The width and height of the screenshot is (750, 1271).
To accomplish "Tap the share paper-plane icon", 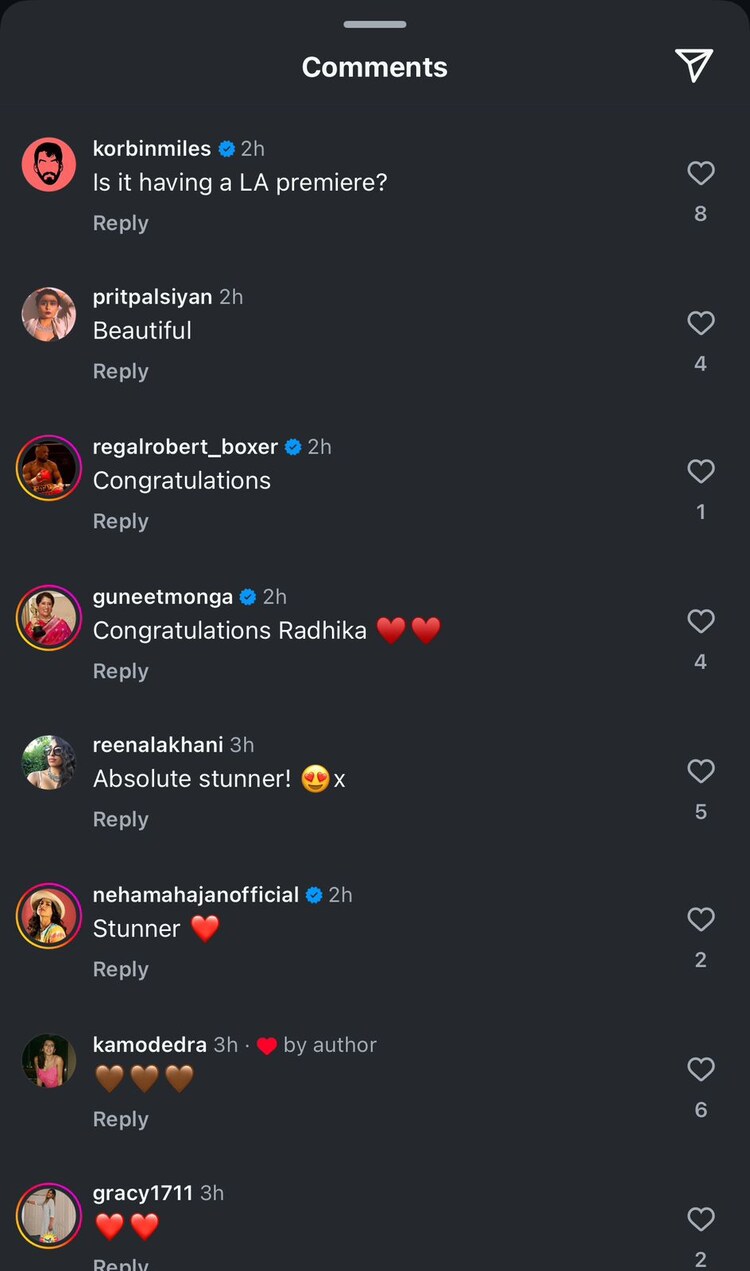I will (693, 65).
